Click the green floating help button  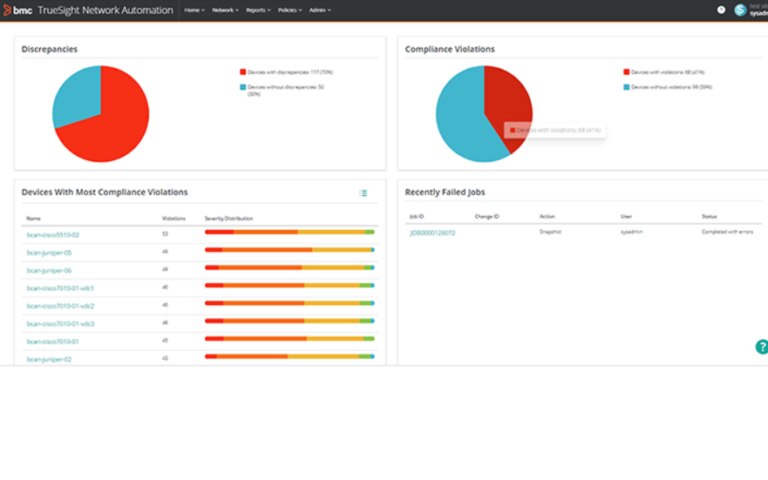pos(761,347)
